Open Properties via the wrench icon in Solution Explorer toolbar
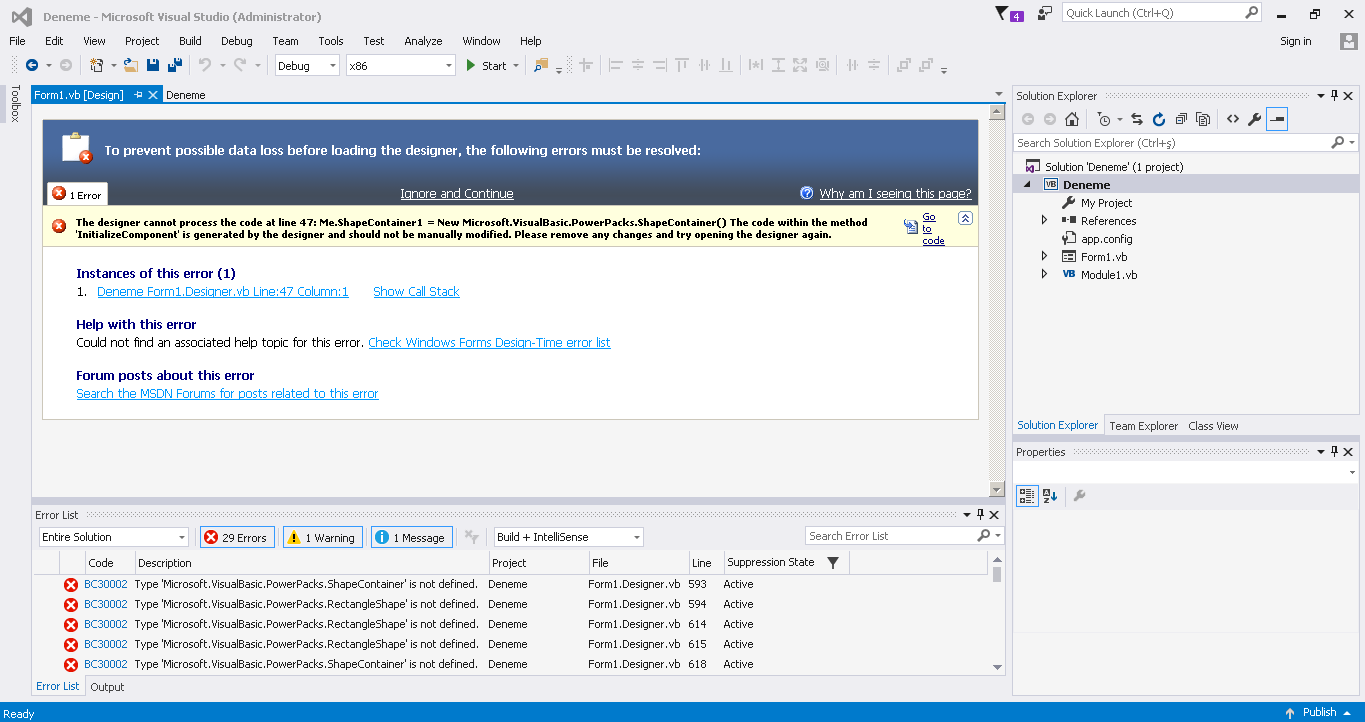 coord(1255,119)
